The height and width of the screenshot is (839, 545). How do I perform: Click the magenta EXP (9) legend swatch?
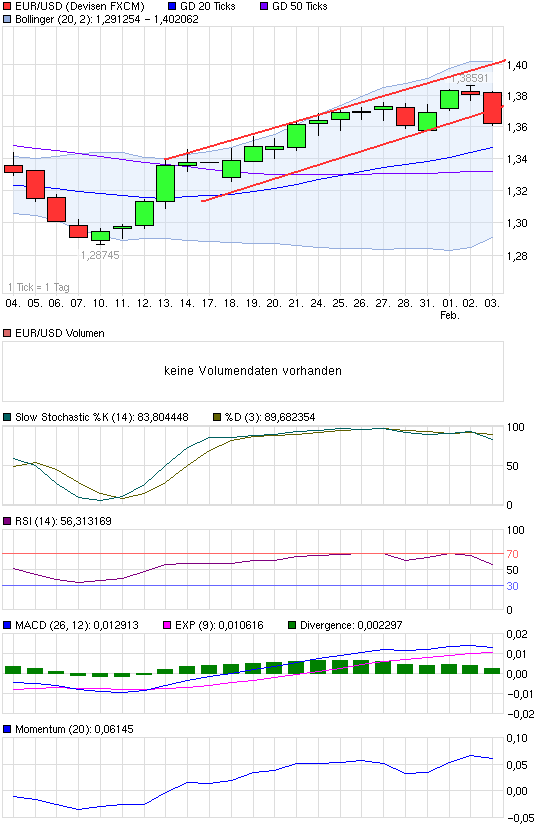click(x=167, y=625)
